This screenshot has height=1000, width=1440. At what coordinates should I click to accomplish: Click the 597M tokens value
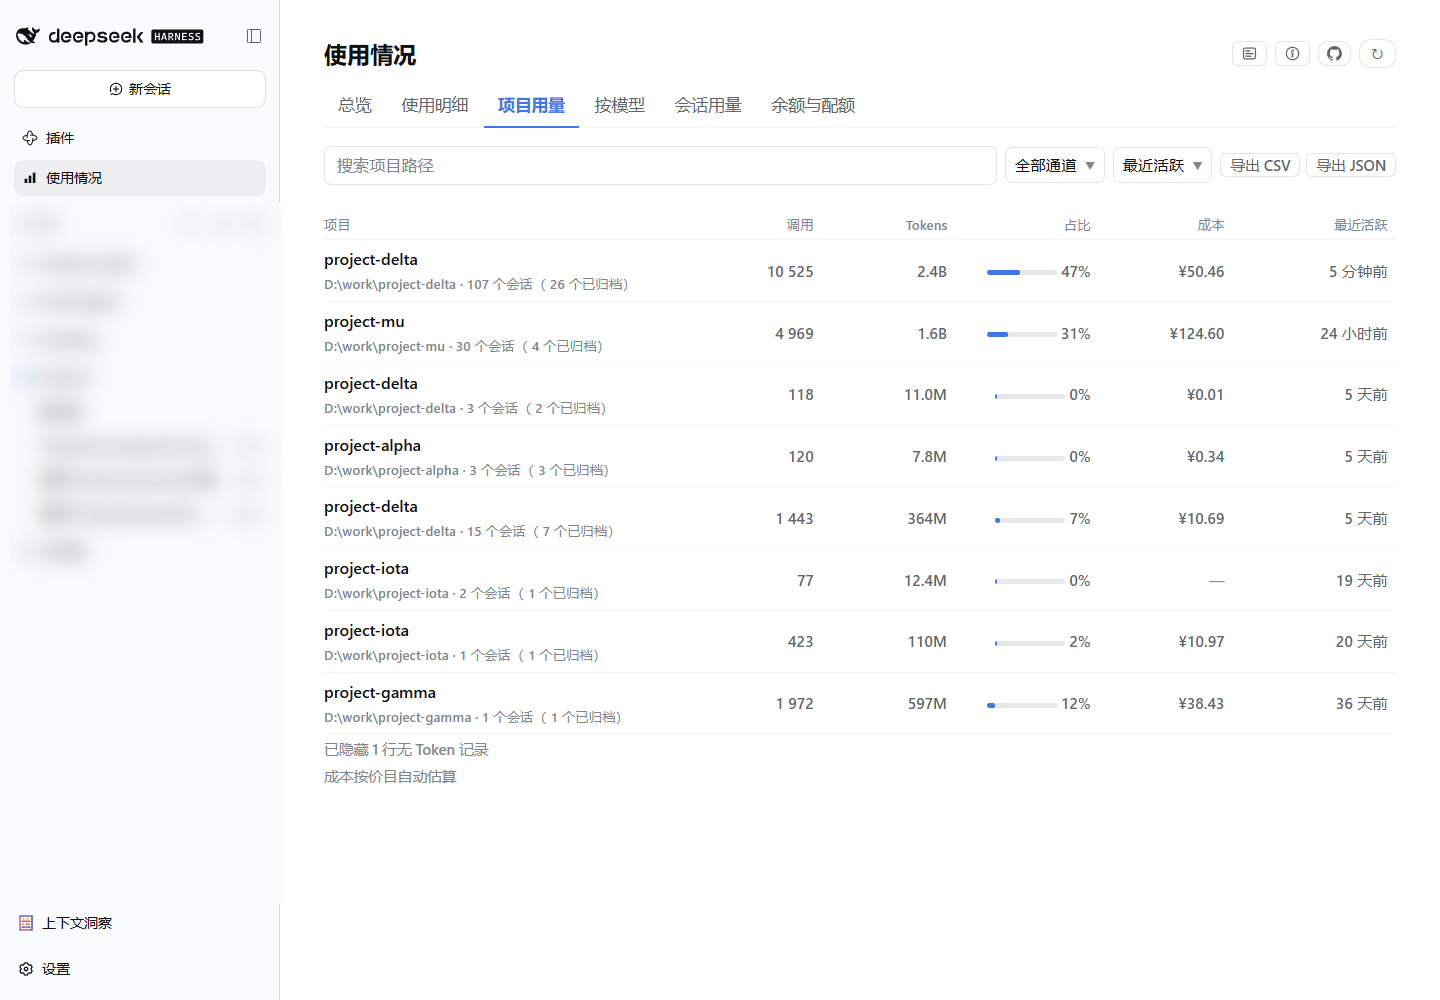point(927,704)
